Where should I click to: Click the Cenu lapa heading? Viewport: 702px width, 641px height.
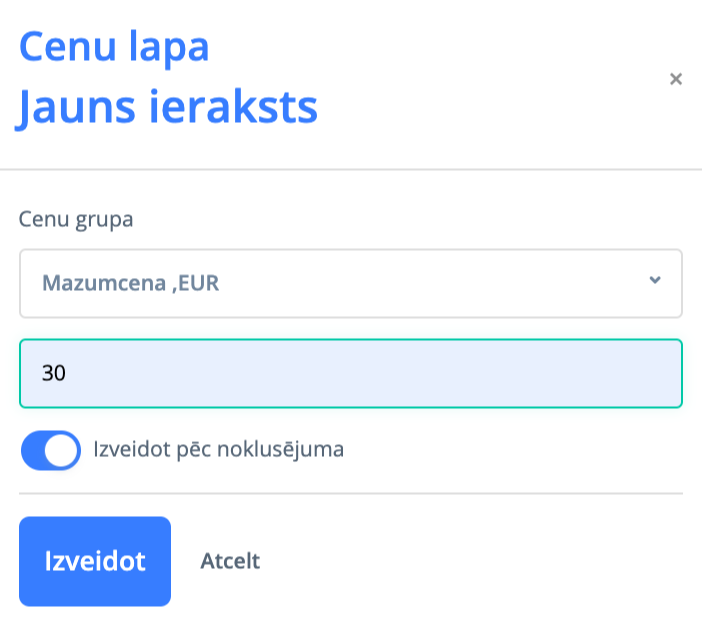coord(114,47)
